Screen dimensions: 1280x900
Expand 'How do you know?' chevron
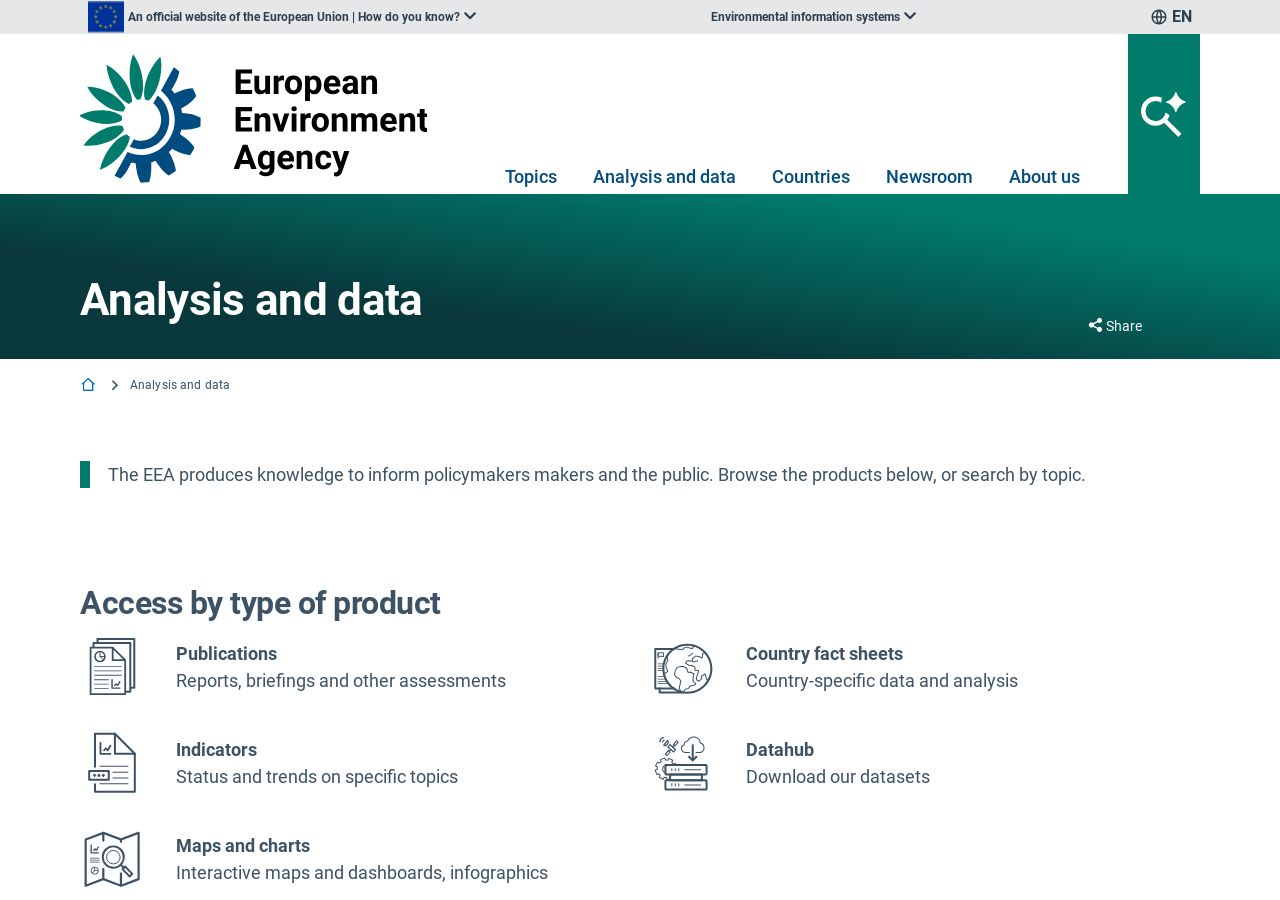[x=470, y=16]
